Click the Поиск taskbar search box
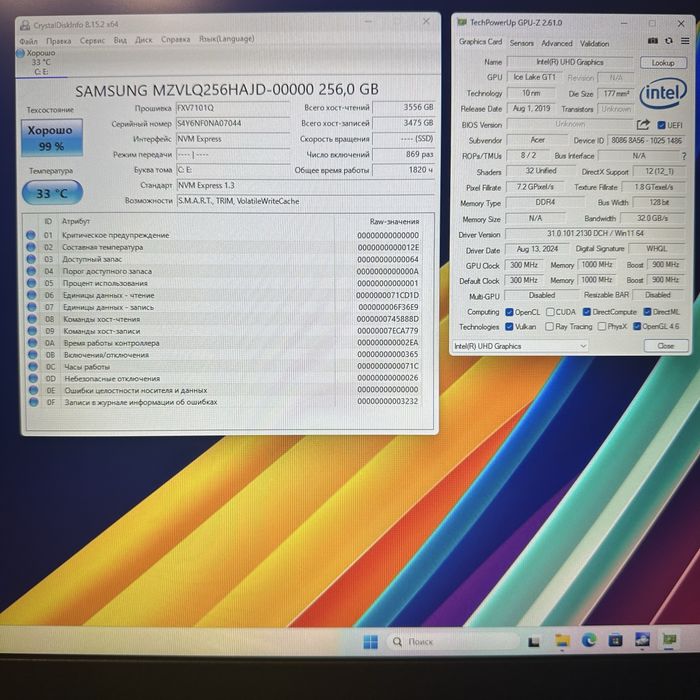700x700 pixels. [x=453, y=642]
